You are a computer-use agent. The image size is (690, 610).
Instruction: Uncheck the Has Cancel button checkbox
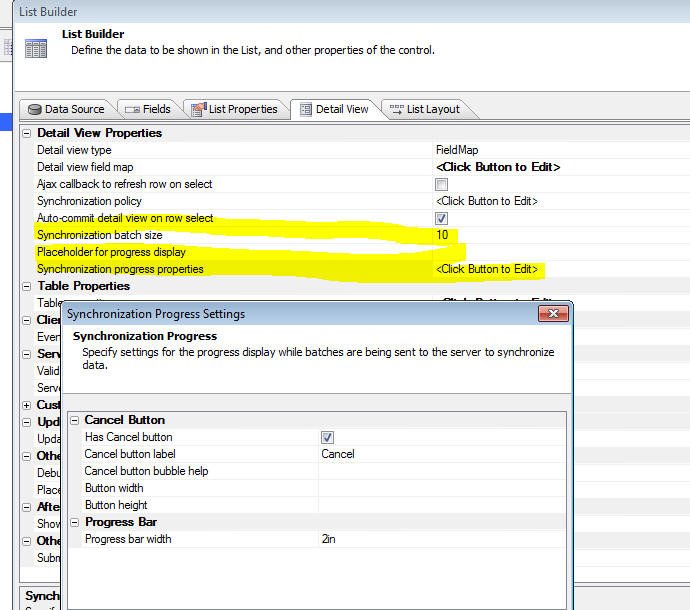[327, 437]
